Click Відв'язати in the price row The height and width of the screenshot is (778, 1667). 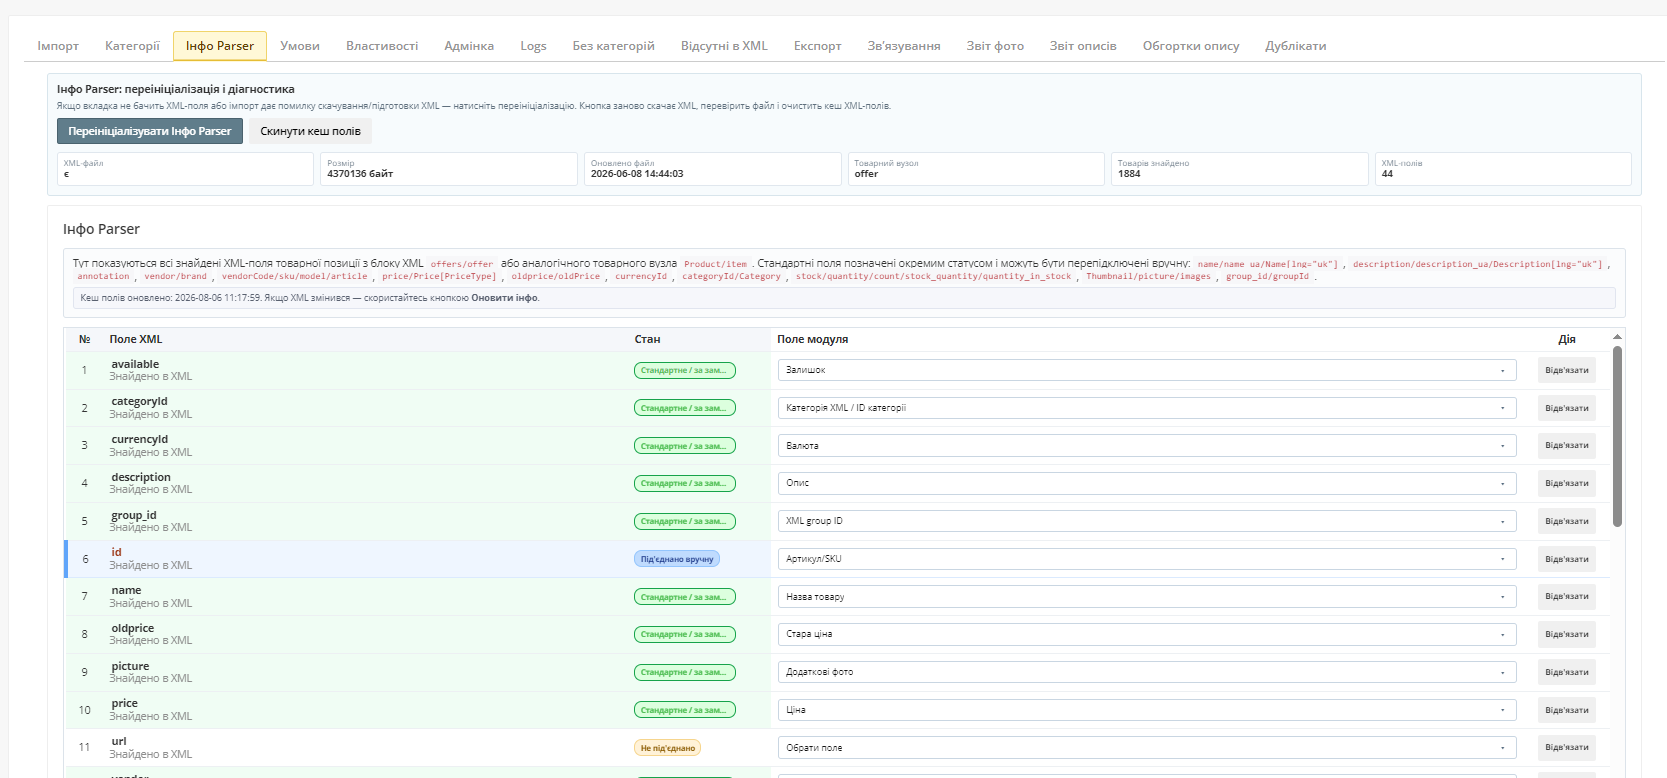[1567, 710]
